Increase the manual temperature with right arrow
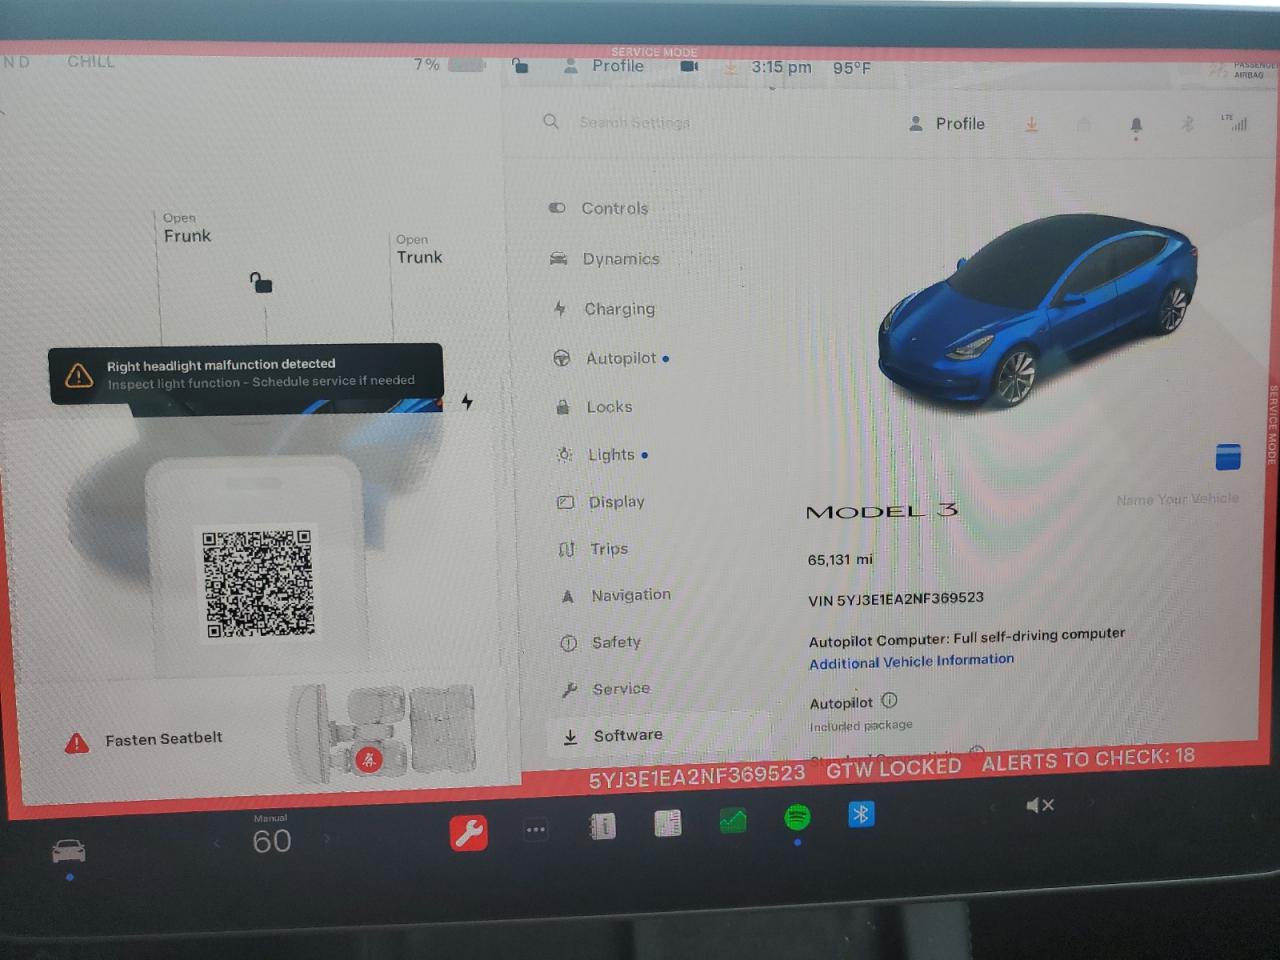 click(x=326, y=838)
